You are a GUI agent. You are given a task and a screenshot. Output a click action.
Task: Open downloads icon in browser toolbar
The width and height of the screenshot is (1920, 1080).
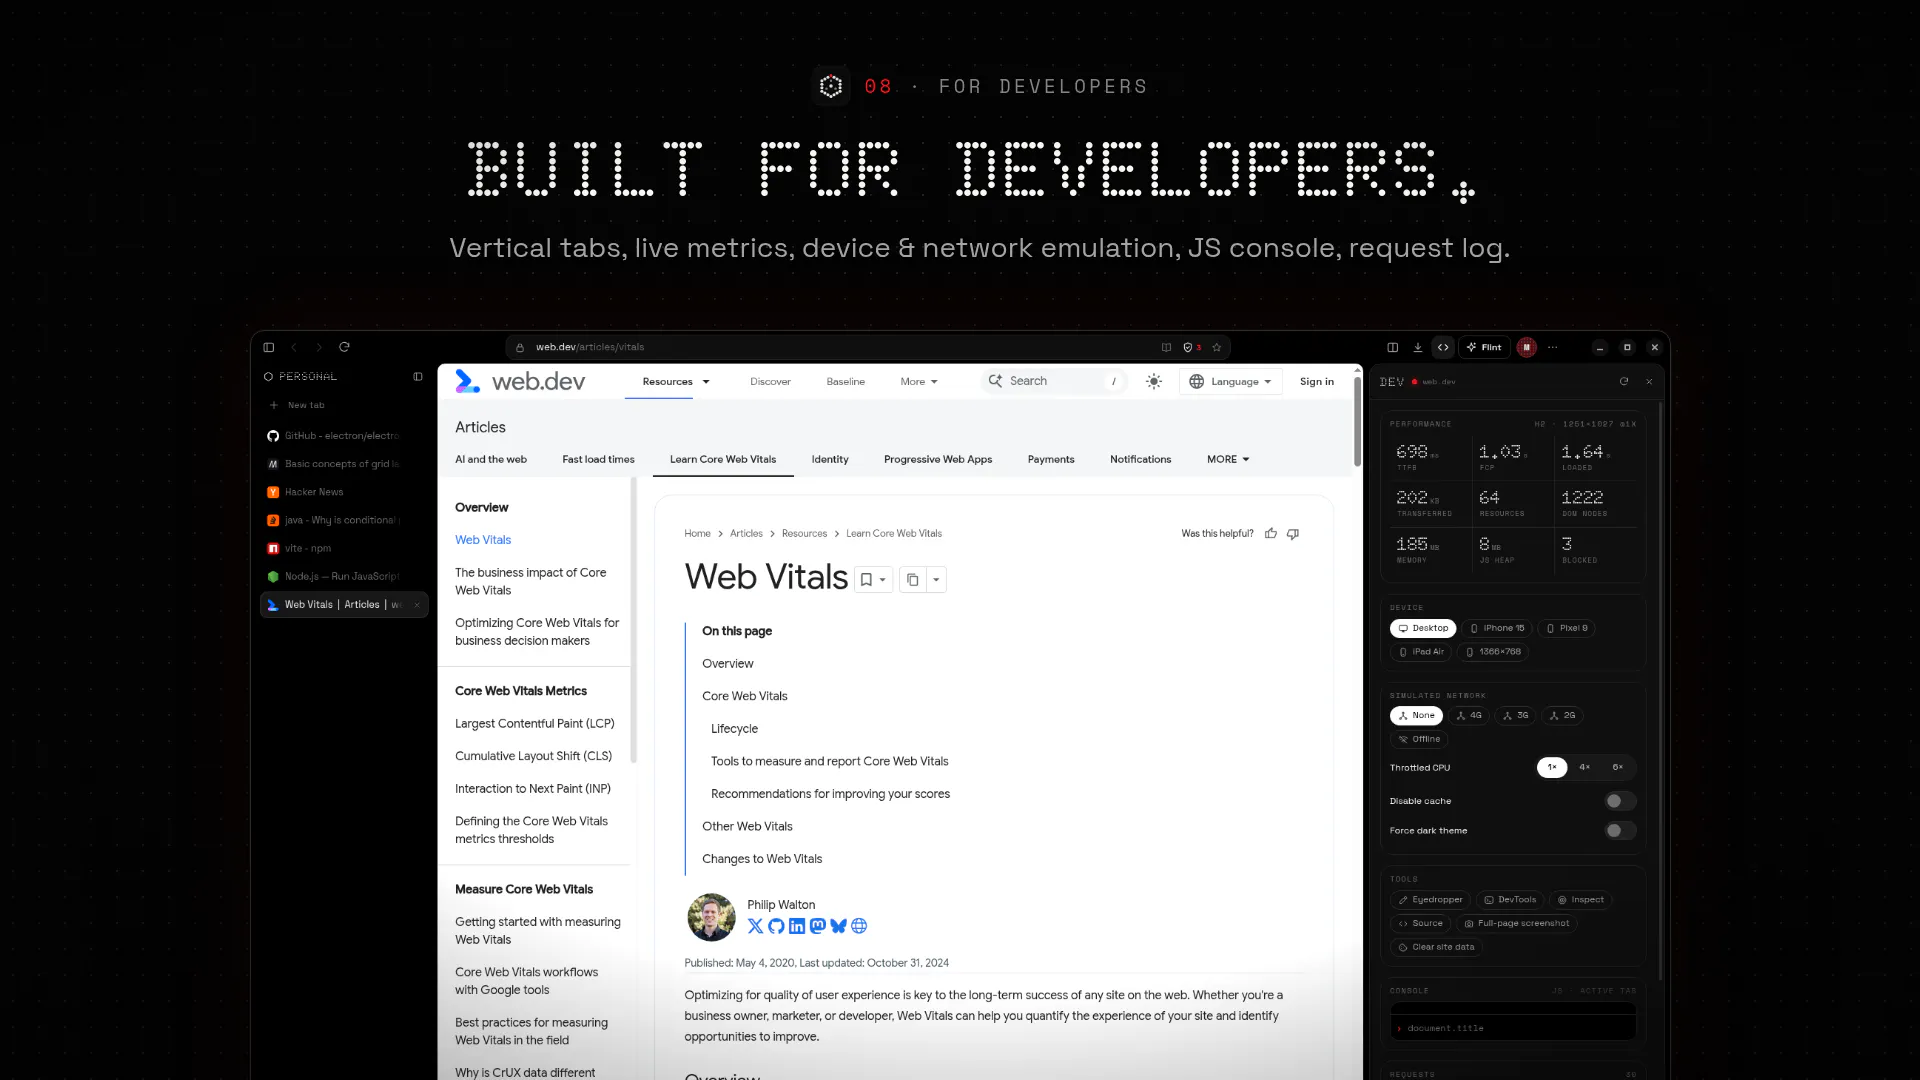coord(1417,347)
